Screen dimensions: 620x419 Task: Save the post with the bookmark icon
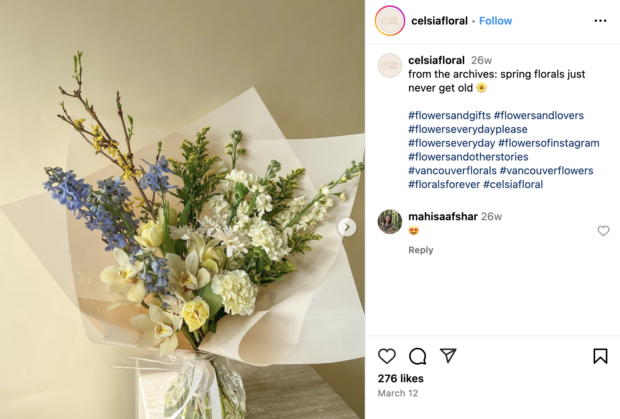point(600,356)
